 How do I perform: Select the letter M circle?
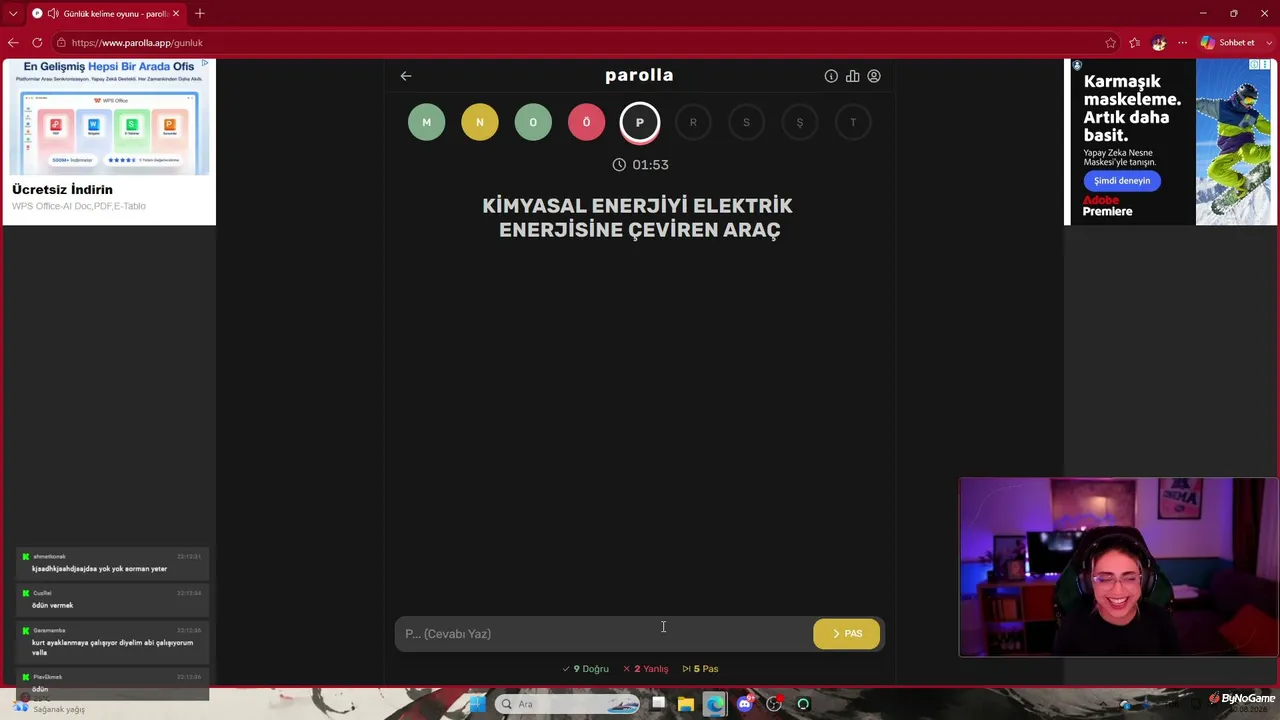pos(426,122)
